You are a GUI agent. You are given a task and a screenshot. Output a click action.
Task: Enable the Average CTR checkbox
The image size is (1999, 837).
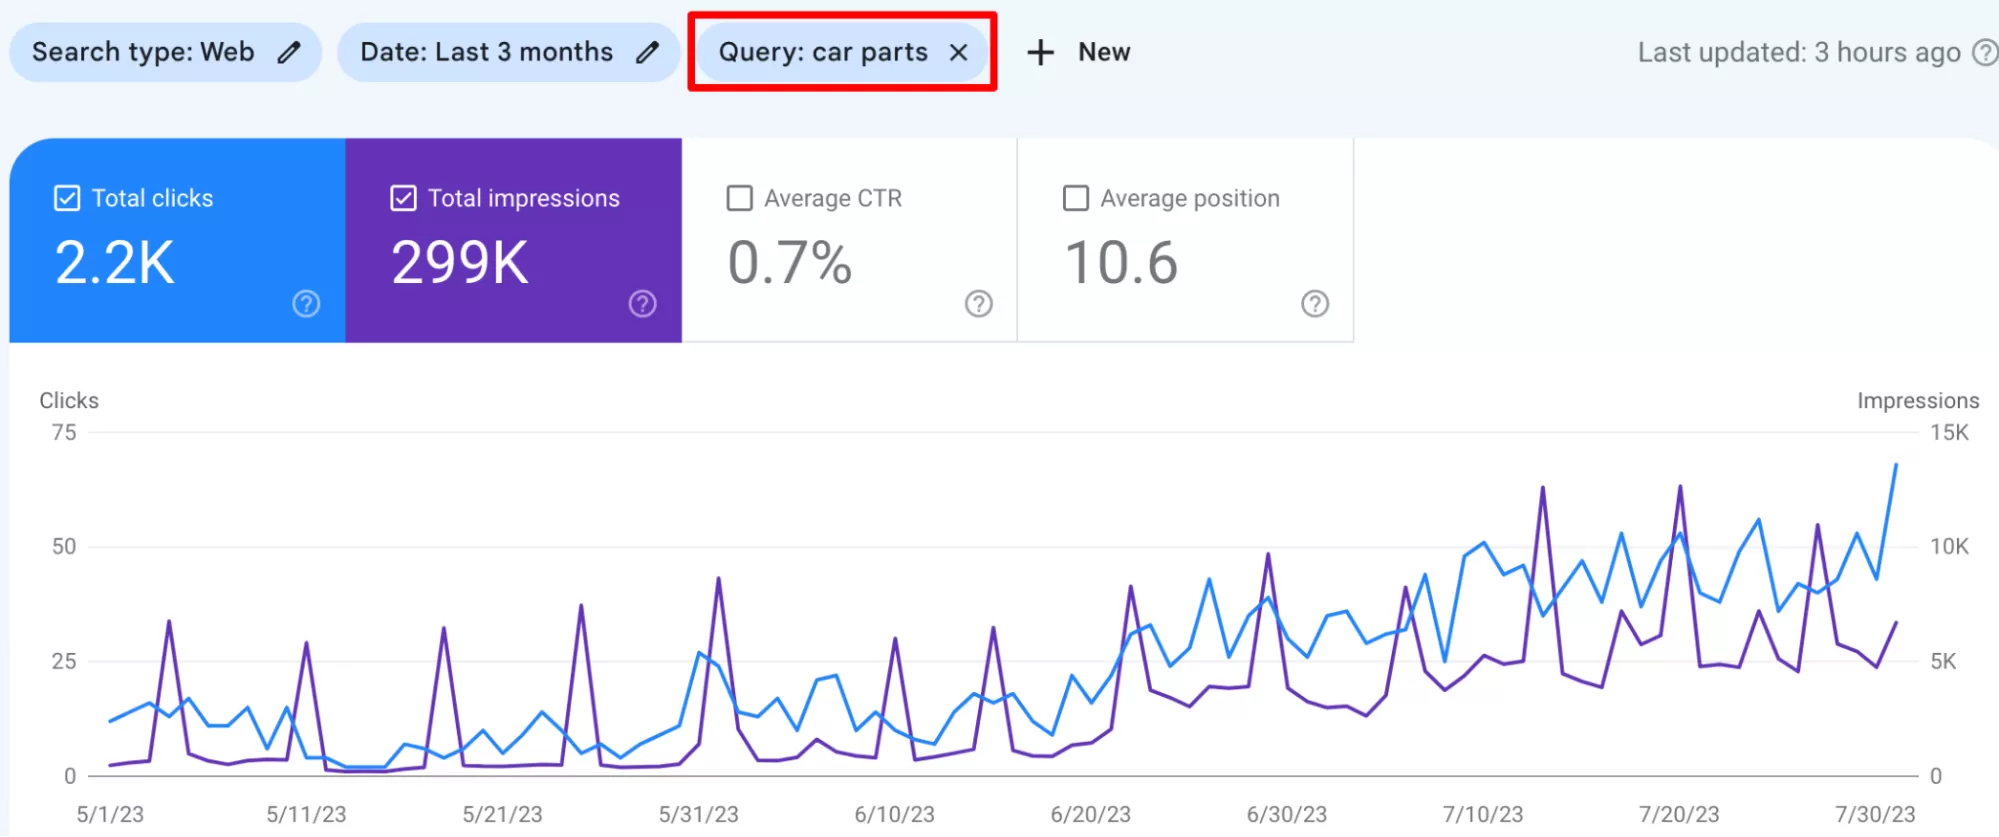[x=739, y=198]
